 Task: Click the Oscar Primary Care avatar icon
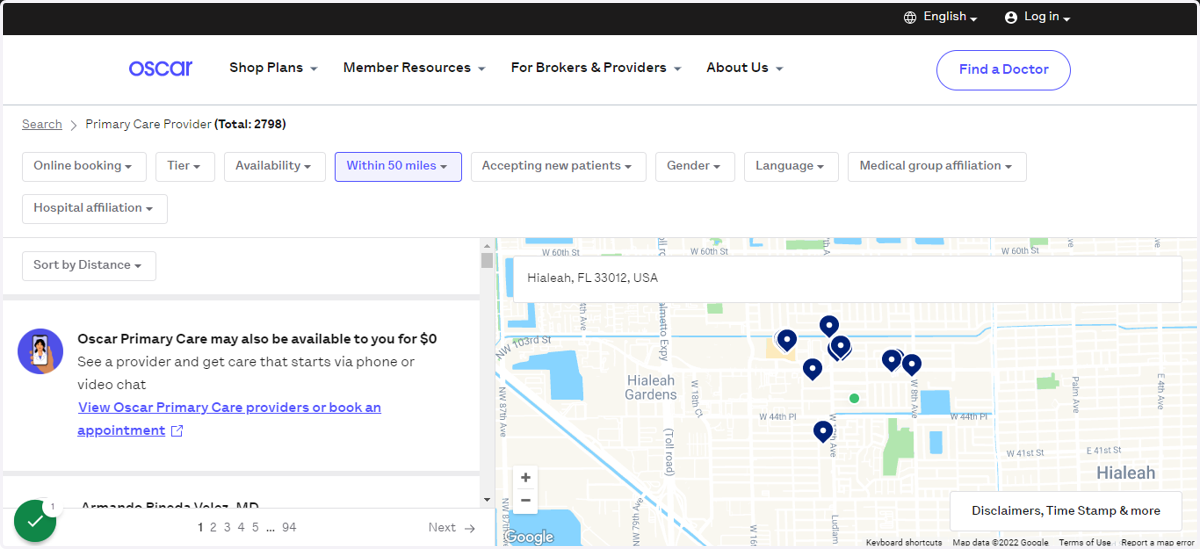coord(40,351)
